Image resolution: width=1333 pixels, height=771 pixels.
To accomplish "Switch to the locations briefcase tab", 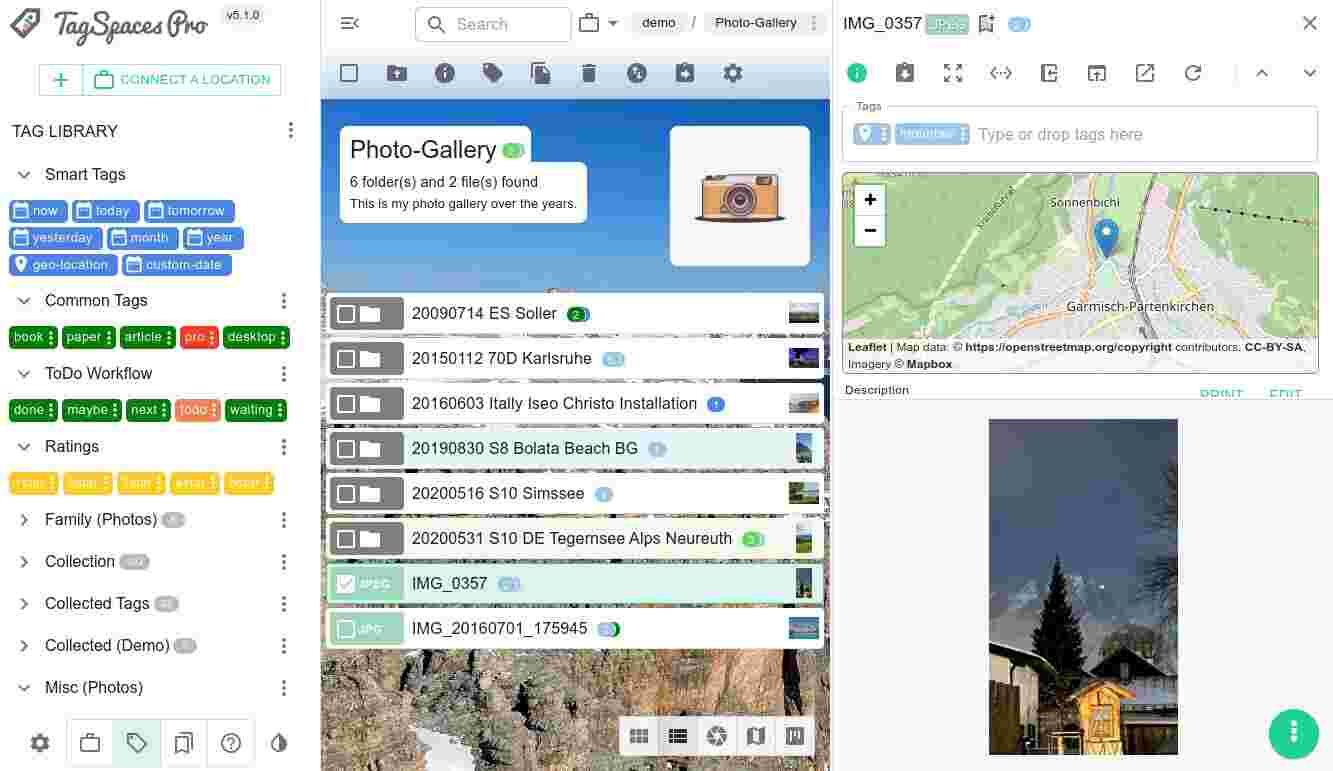I will click(90, 743).
